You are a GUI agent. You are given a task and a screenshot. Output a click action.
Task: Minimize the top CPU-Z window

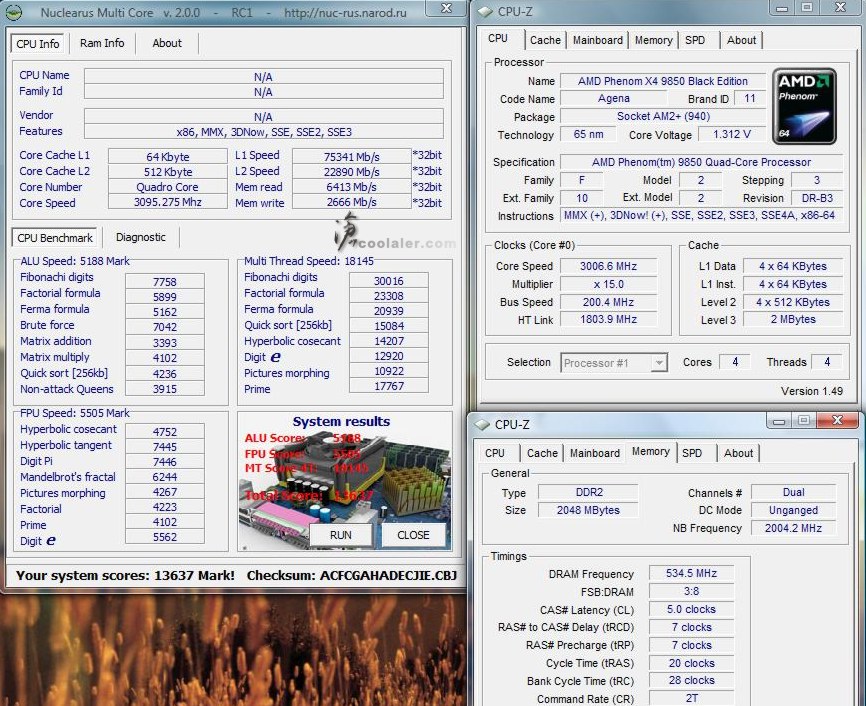(x=782, y=8)
